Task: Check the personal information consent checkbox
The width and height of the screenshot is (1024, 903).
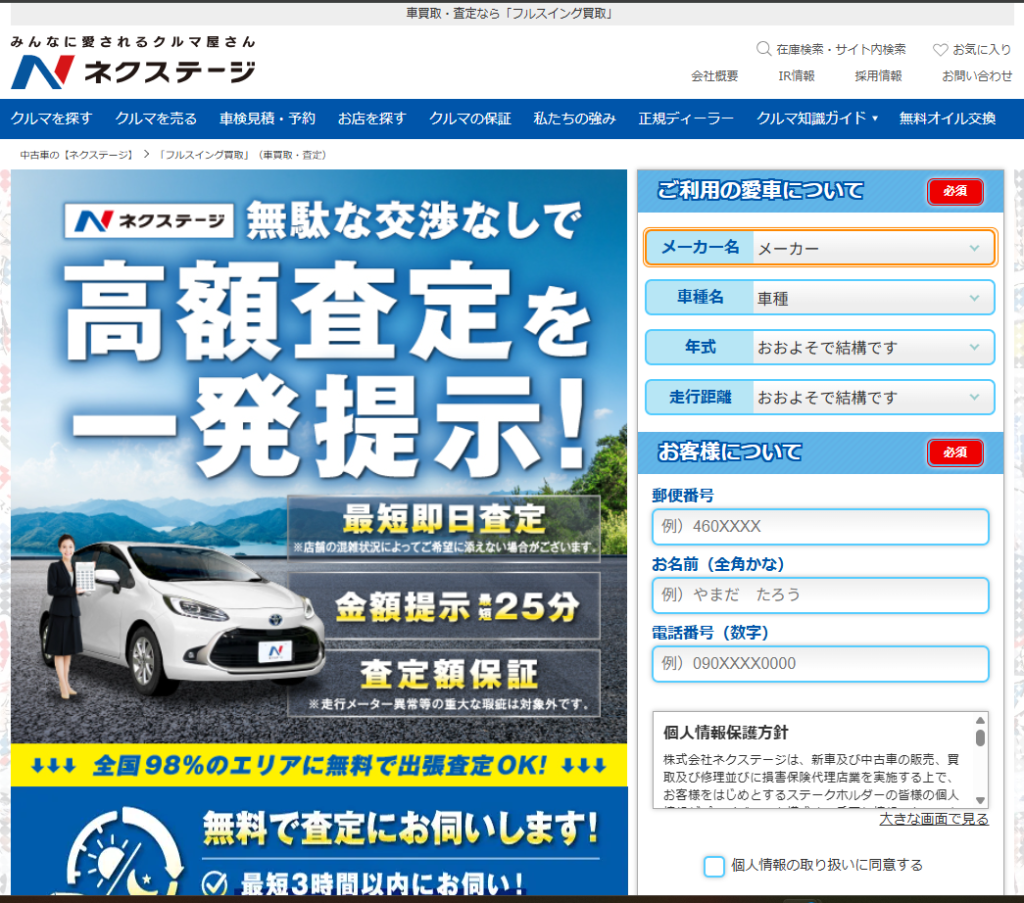Action: (714, 866)
